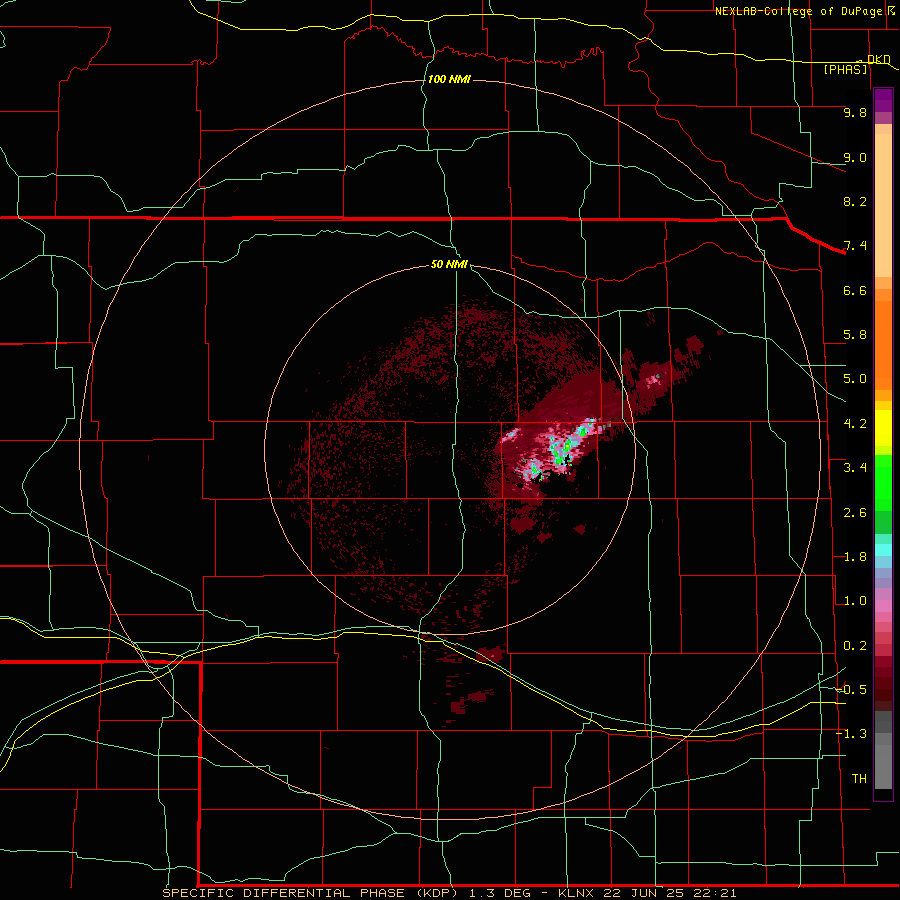Pick the peach segment of the color bar

pyautogui.click(x=883, y=201)
